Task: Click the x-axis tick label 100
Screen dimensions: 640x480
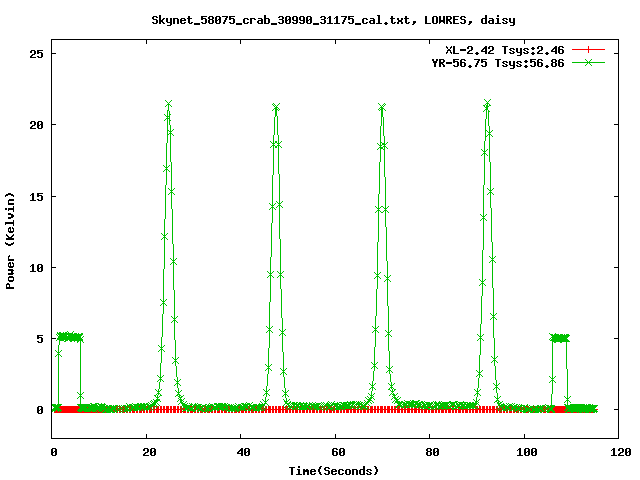Action: tap(527, 452)
